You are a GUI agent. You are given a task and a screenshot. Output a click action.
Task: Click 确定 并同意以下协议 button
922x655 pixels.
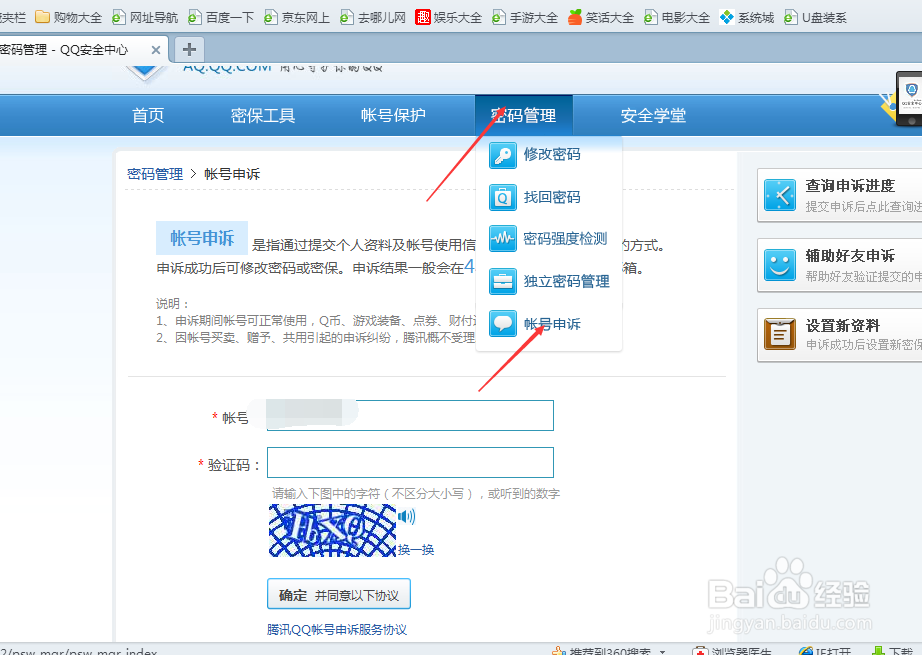(339, 594)
